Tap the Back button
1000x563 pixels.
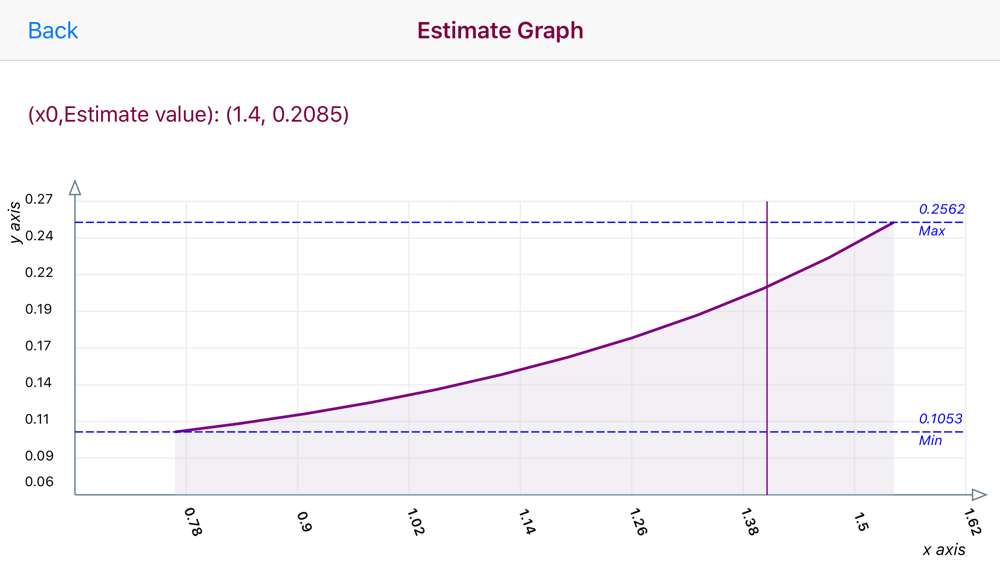click(x=53, y=30)
